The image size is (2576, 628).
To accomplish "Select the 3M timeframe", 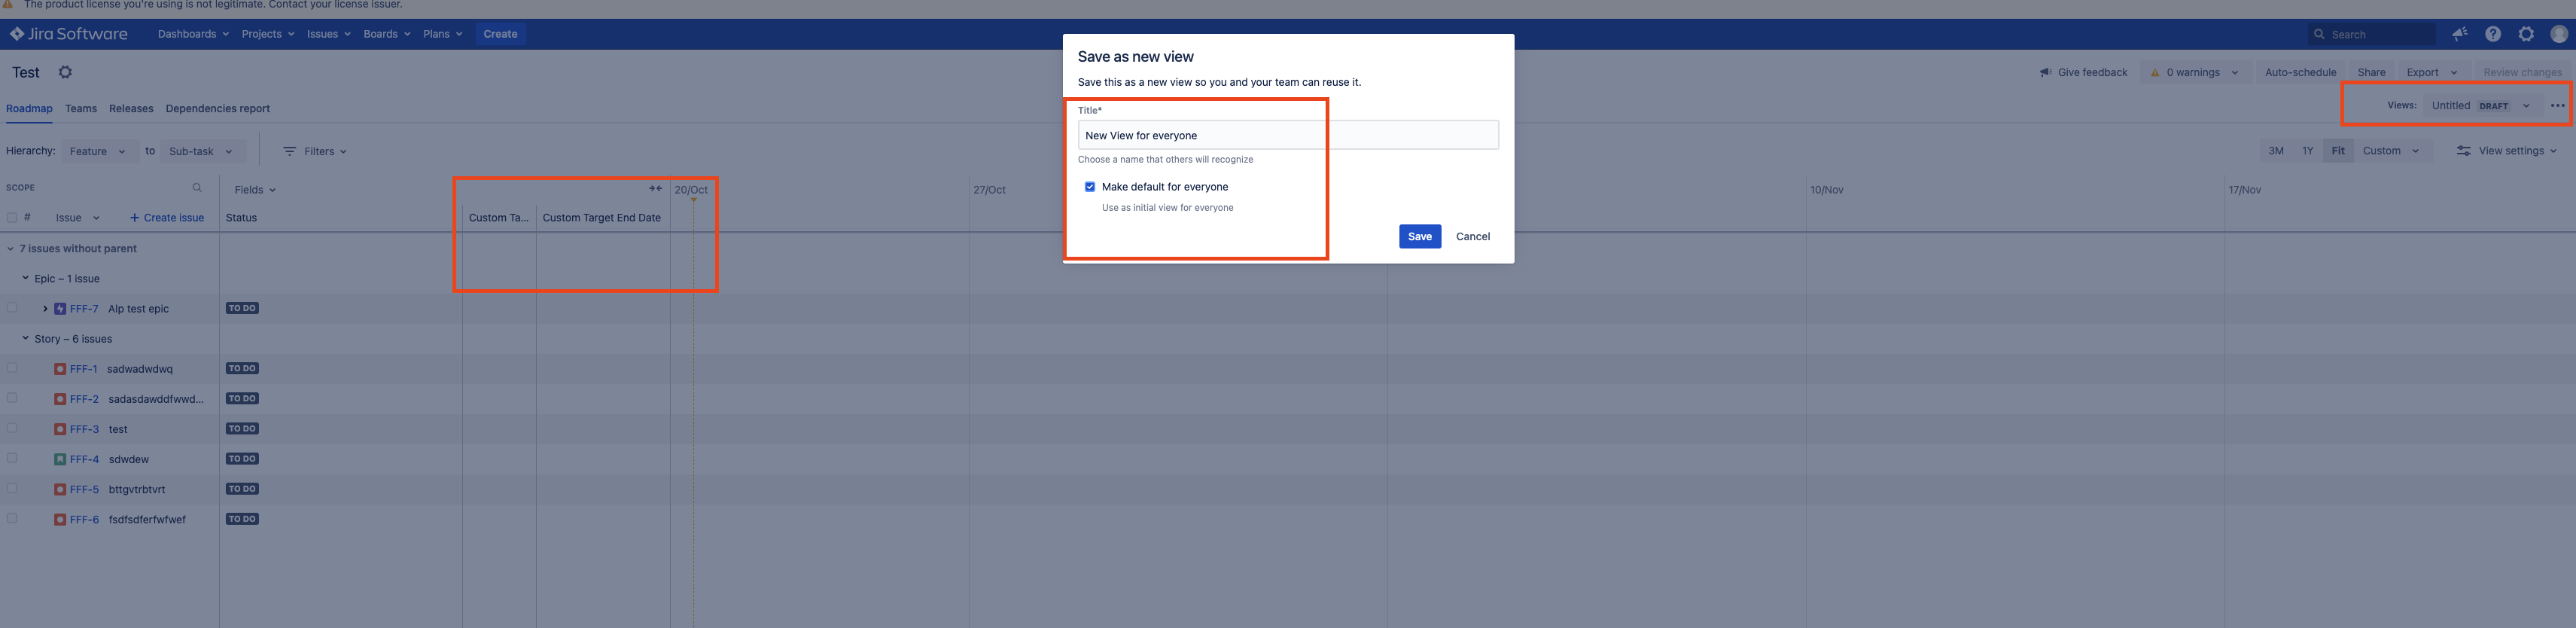I will 2276,151.
